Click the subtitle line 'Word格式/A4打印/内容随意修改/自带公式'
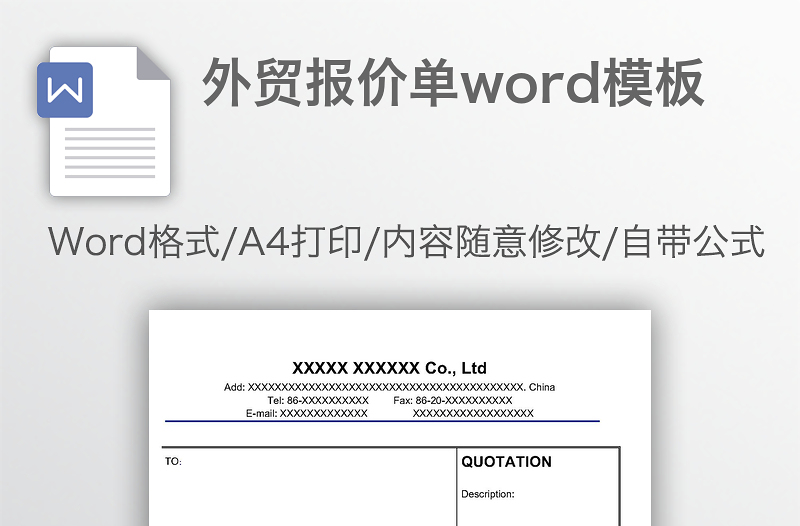 point(407,241)
